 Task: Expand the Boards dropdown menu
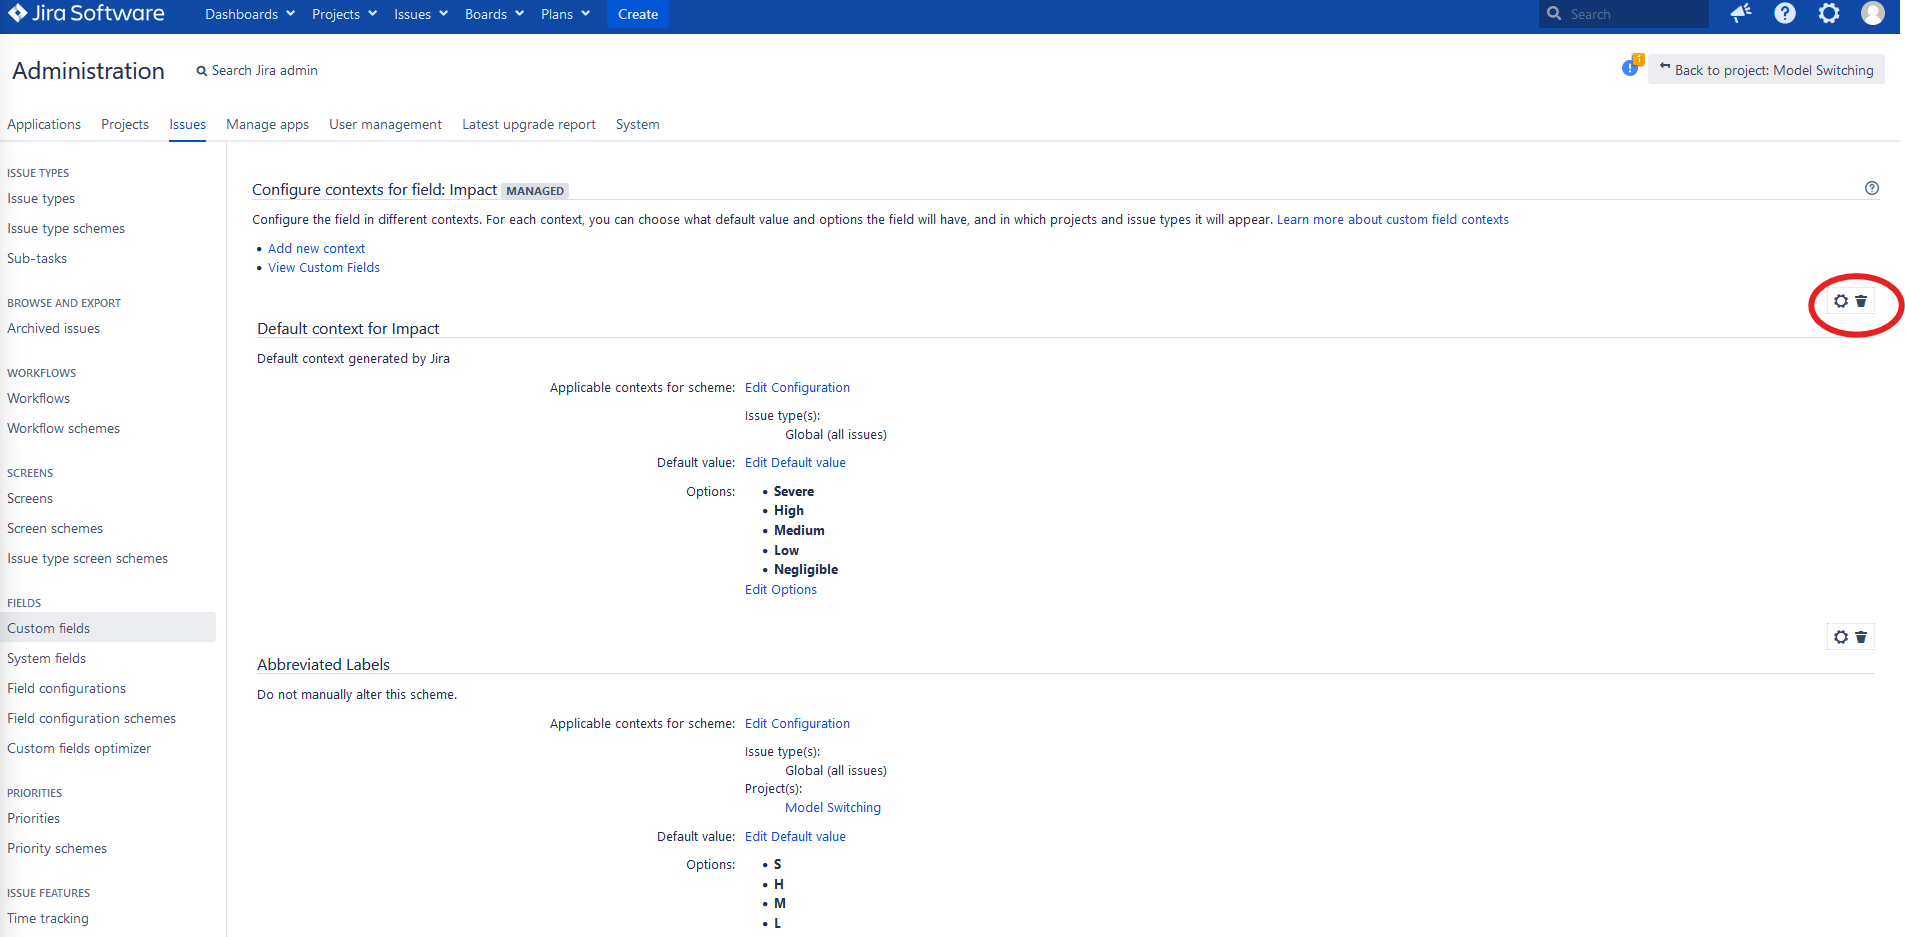494,14
